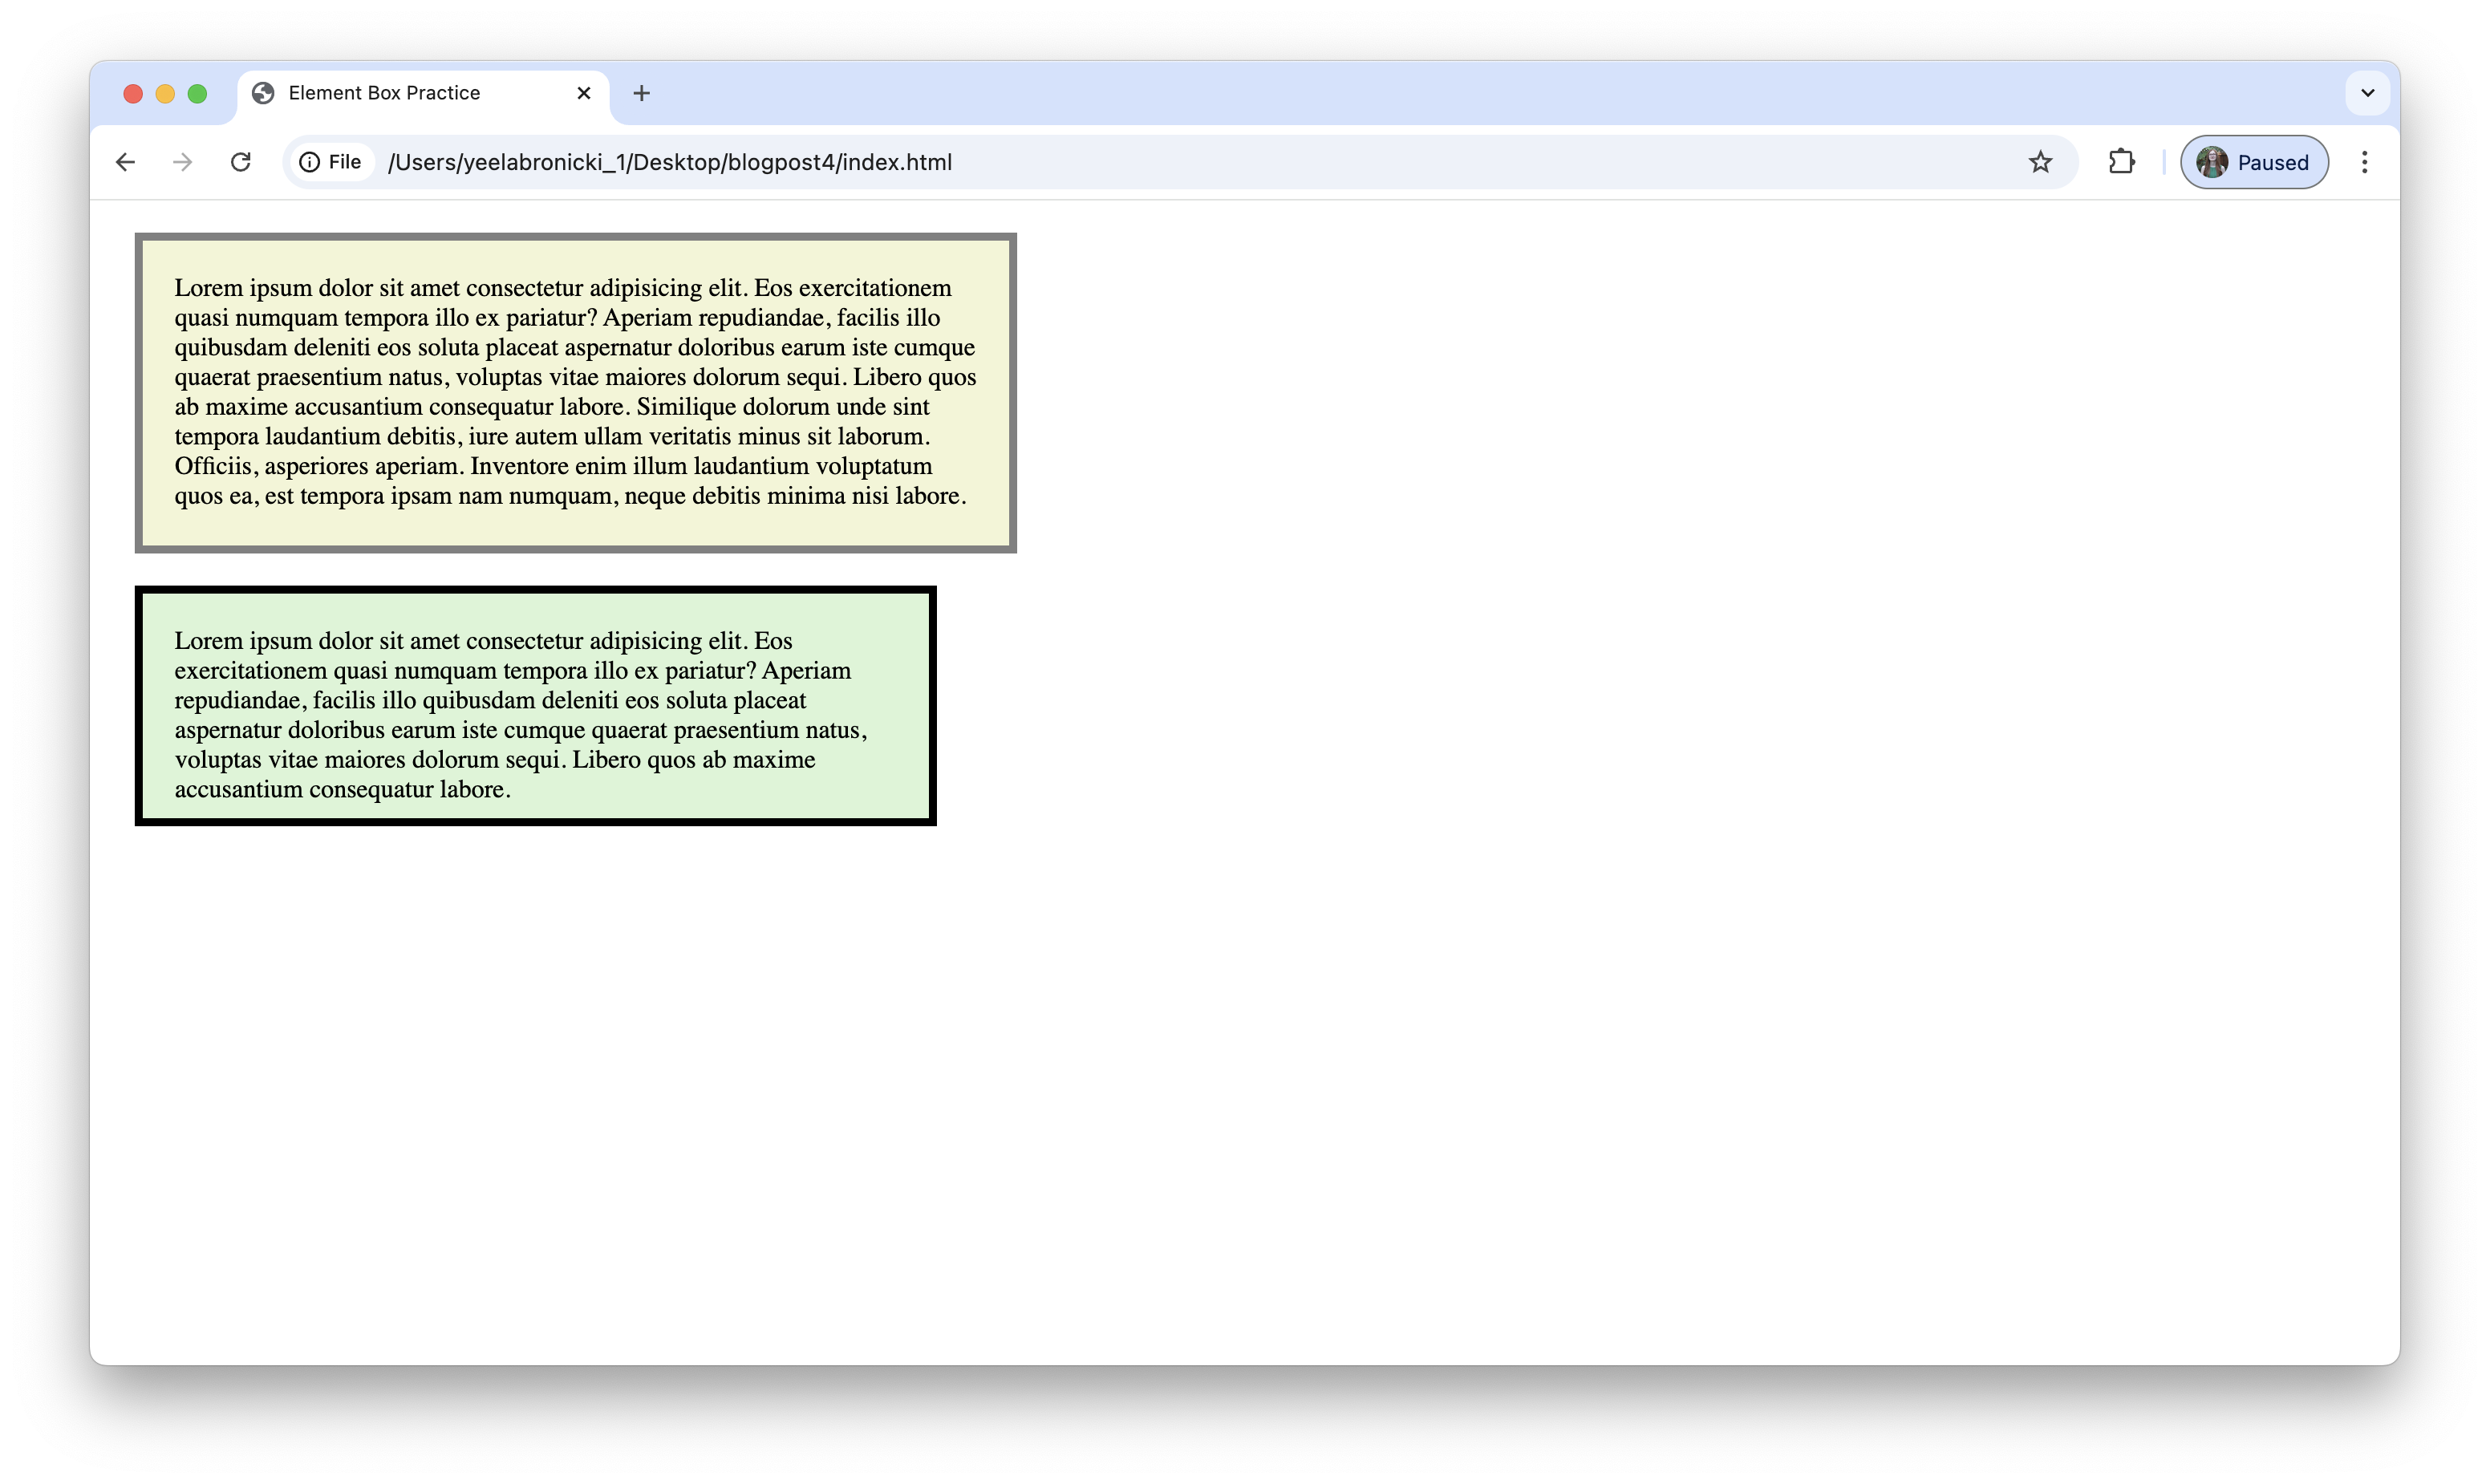The height and width of the screenshot is (1484, 2490).
Task: Click the globe favicon on the tab
Action: pos(263,93)
